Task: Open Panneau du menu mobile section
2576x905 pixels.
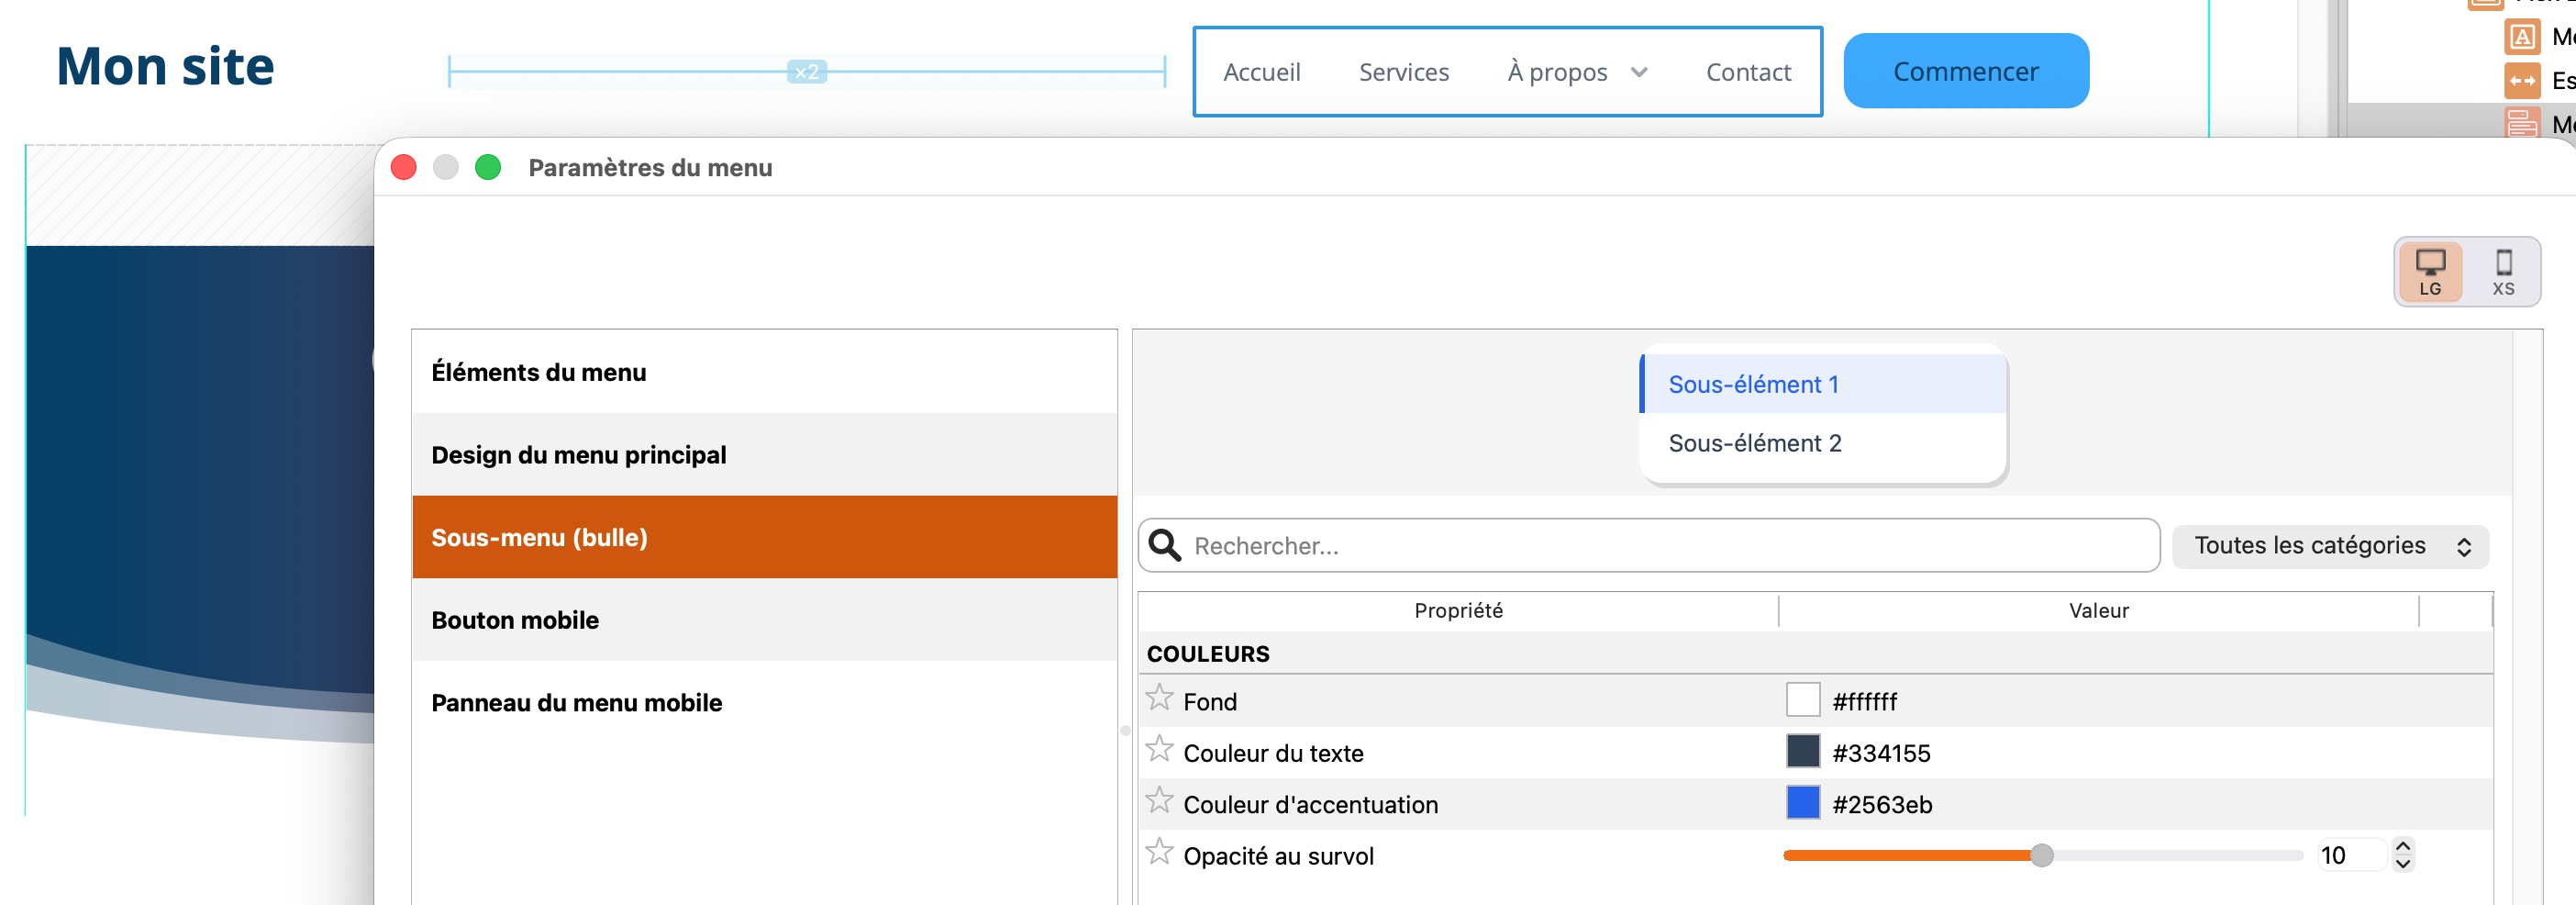Action: 764,703
